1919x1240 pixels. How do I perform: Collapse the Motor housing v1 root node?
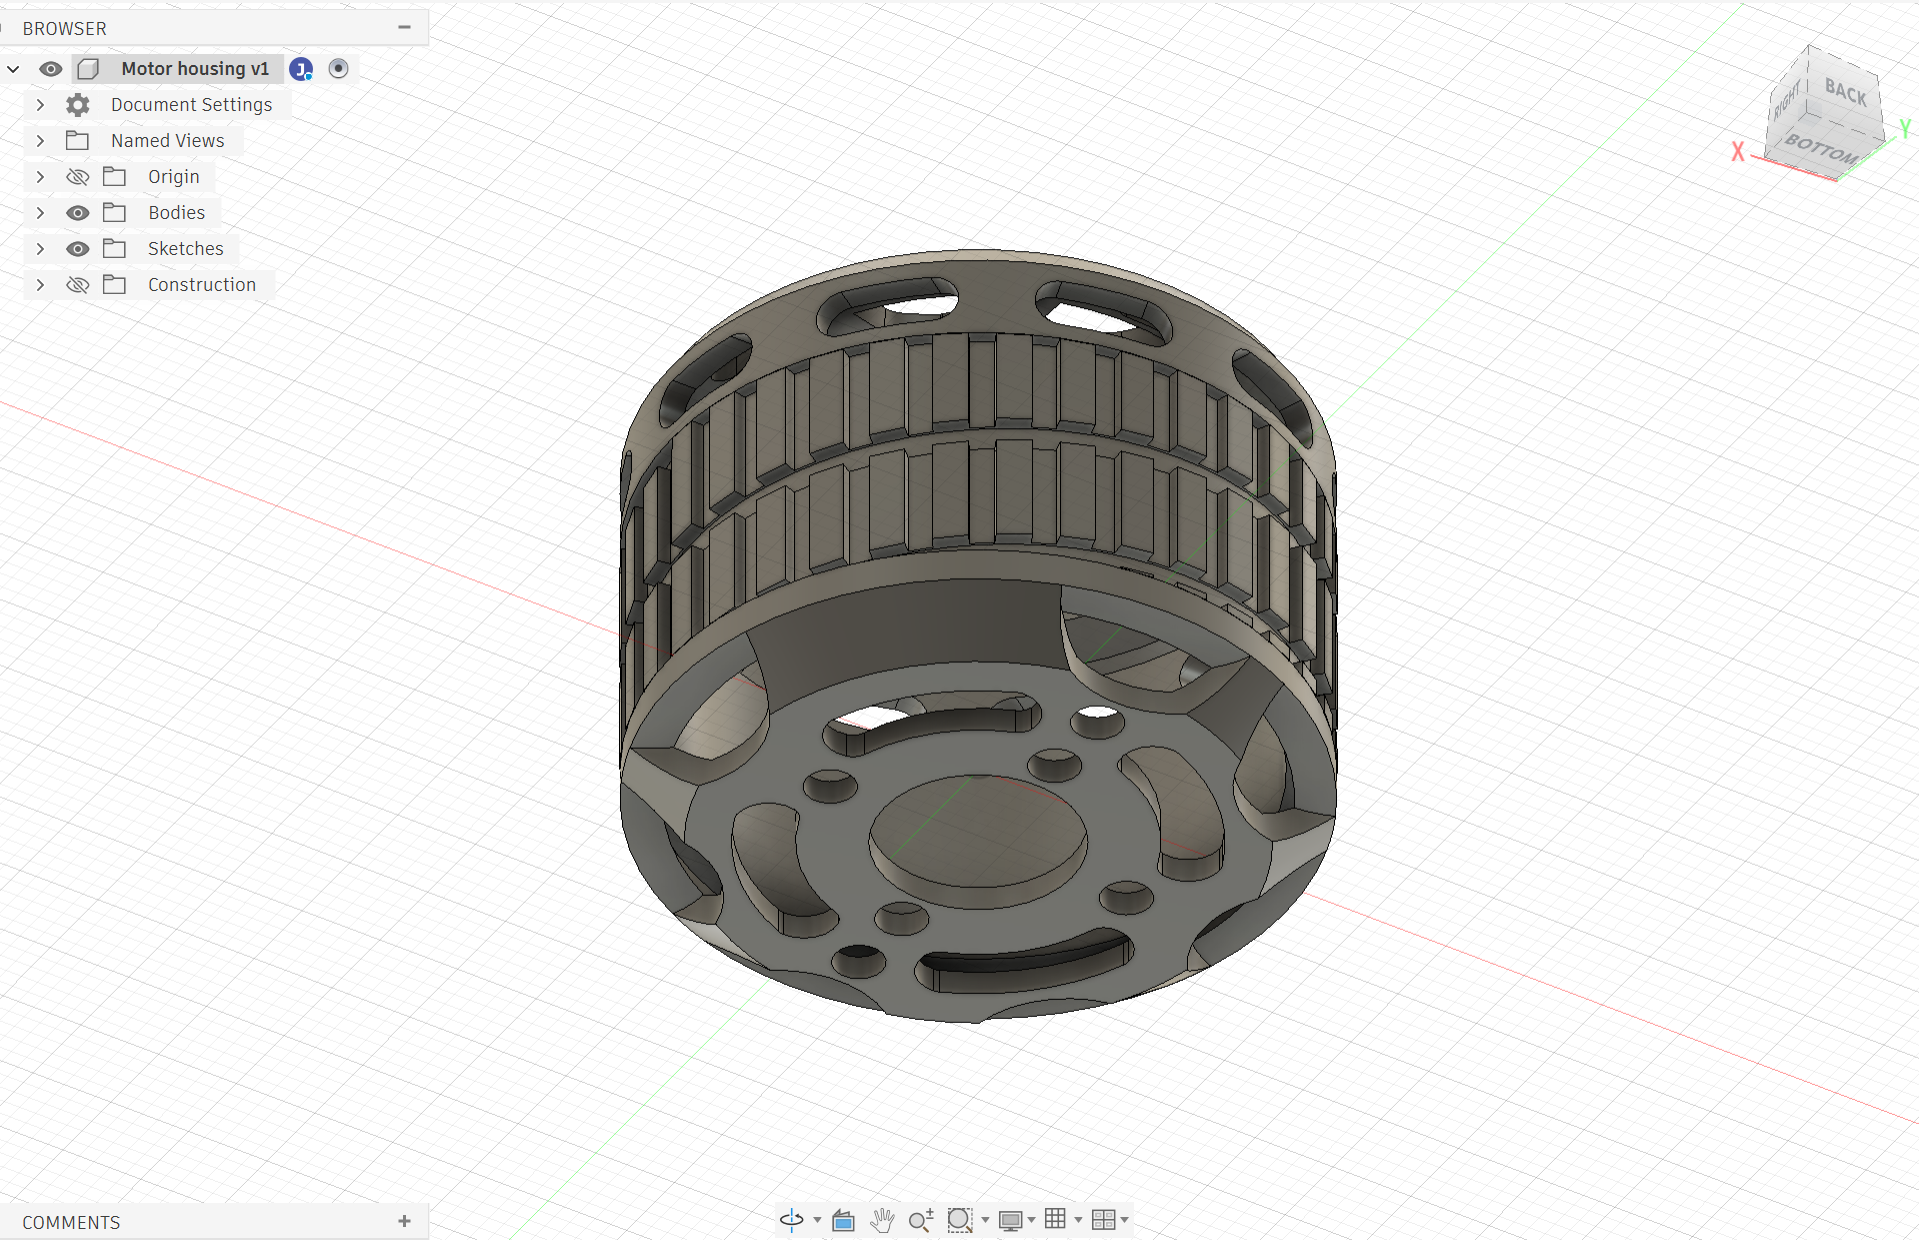coord(14,69)
